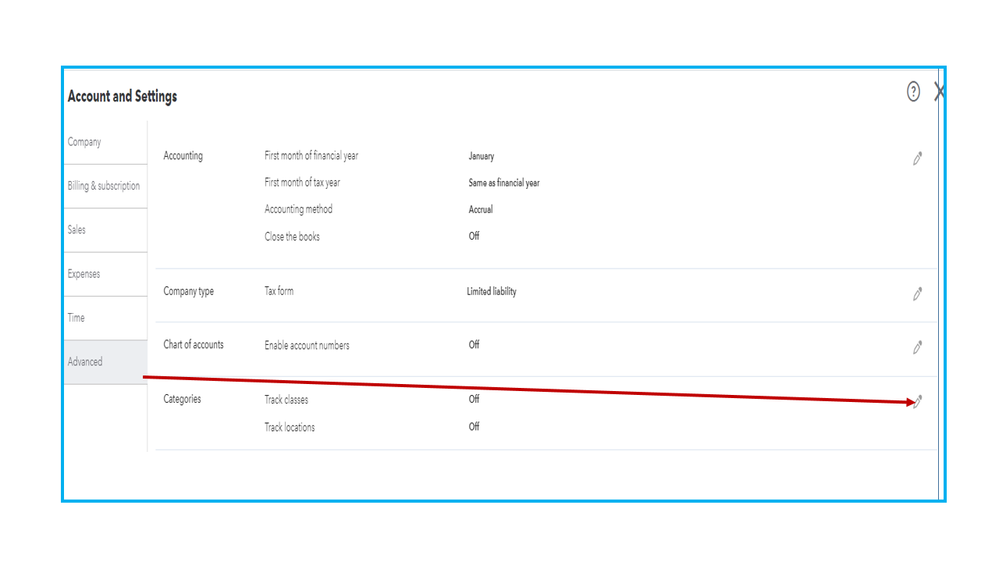Switch to the Company tab

click(x=85, y=142)
